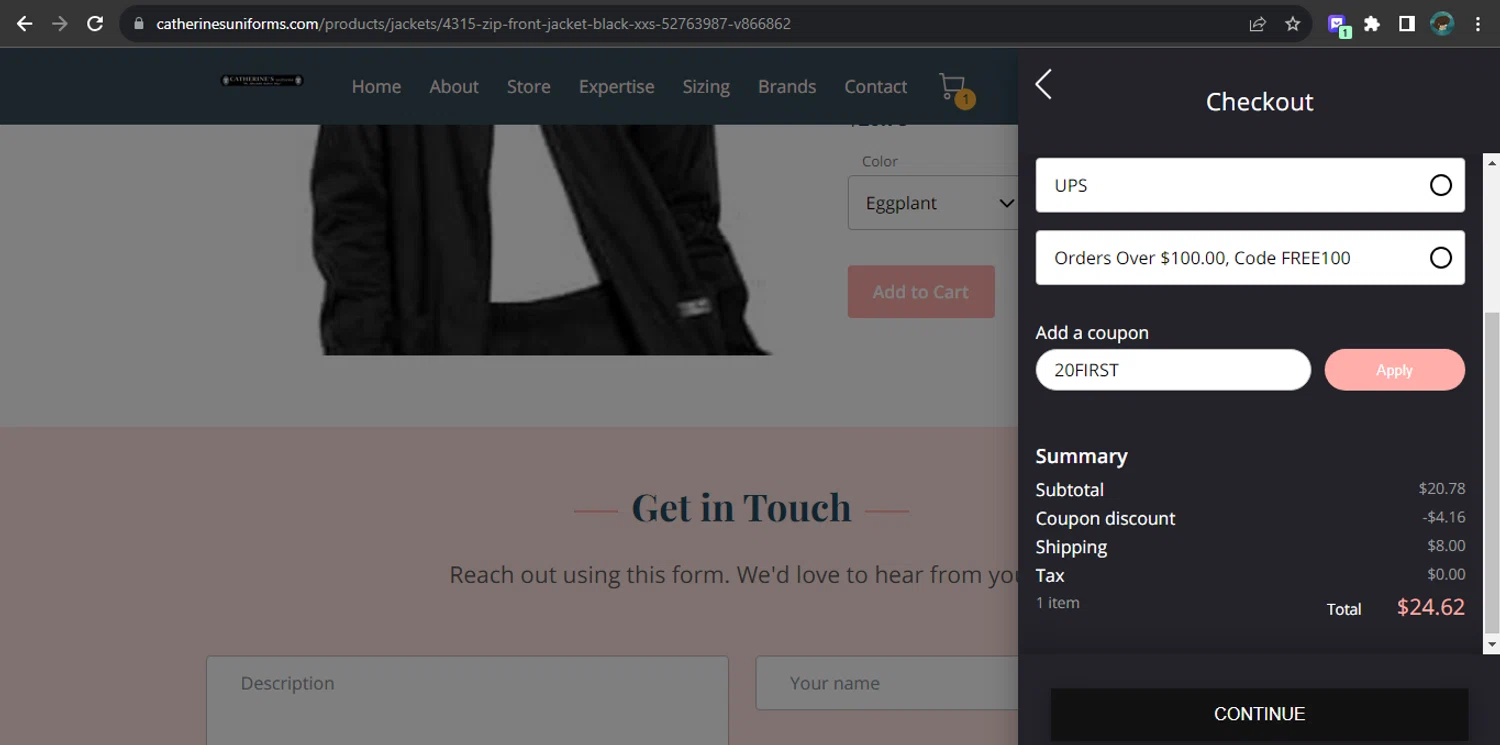
Task: Apply the coupon code
Action: (x=1394, y=370)
